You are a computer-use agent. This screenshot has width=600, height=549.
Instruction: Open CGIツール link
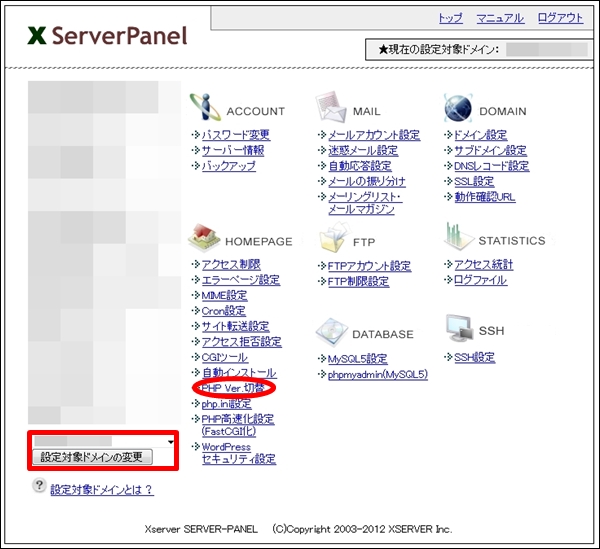[x=225, y=357]
